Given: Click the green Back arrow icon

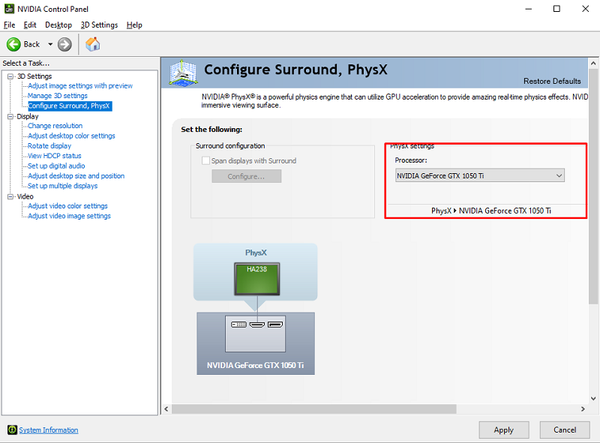Looking at the screenshot, I should (13, 44).
